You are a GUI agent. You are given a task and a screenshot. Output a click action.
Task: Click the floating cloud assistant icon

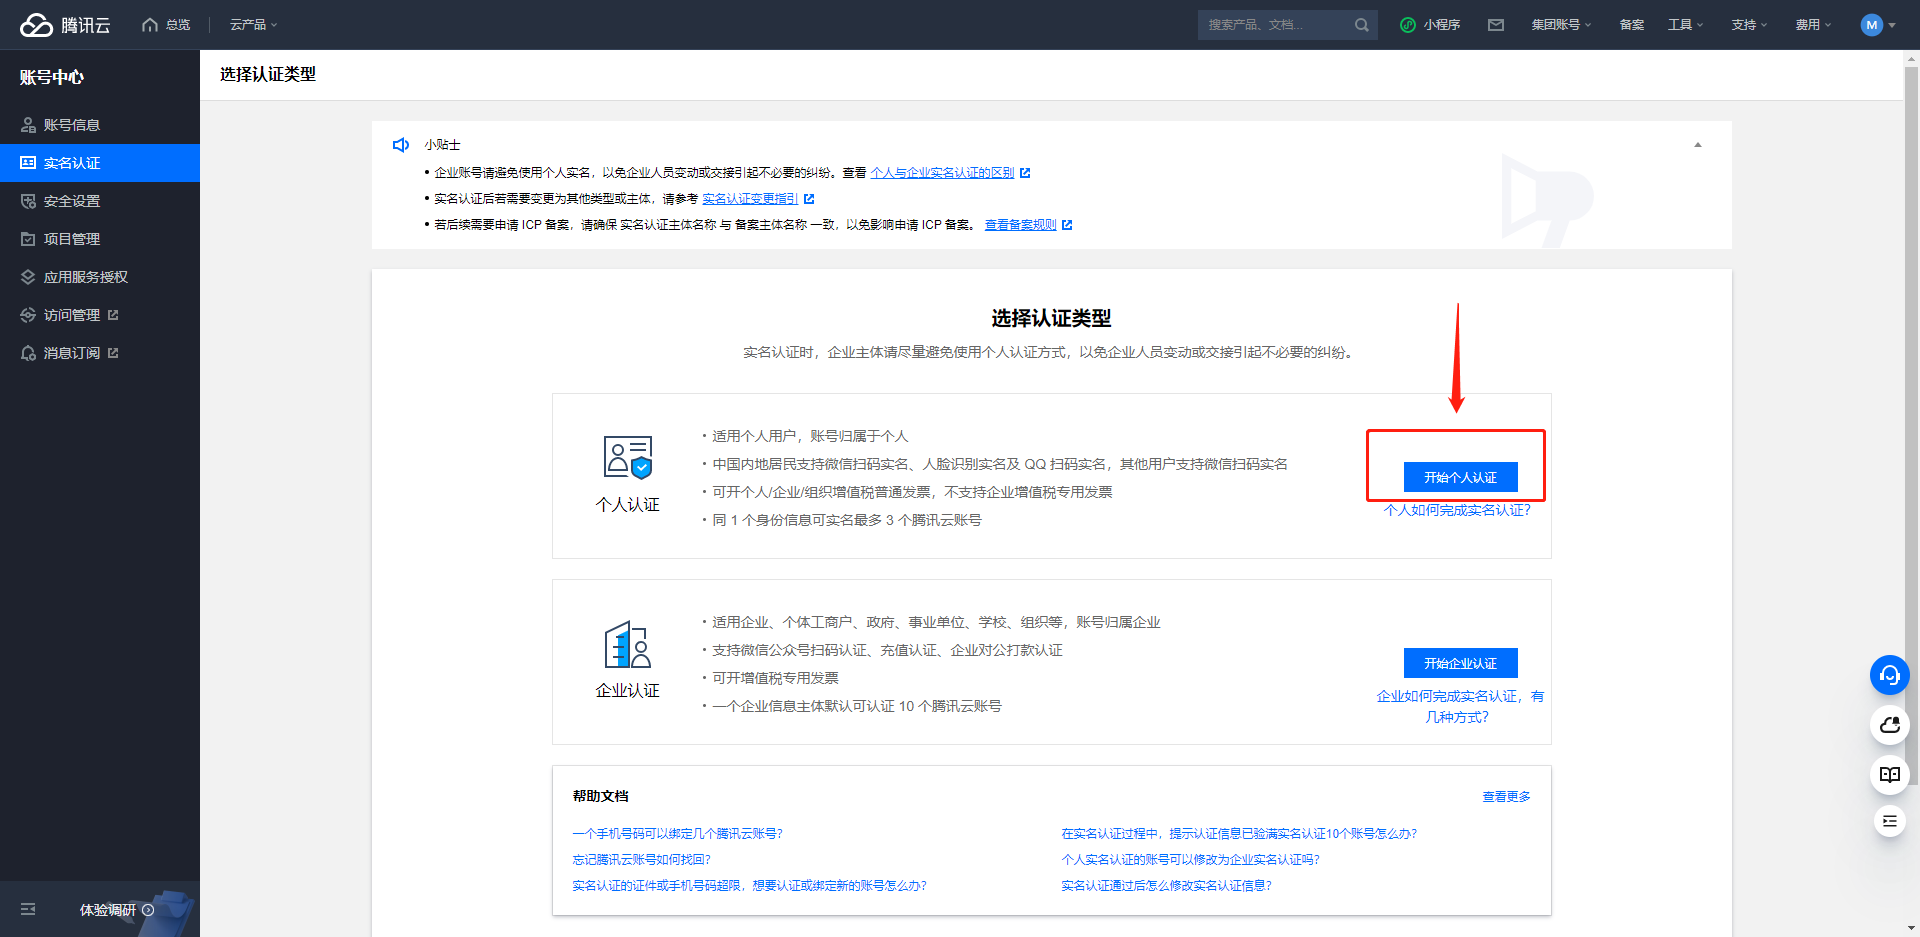pos(1889,725)
